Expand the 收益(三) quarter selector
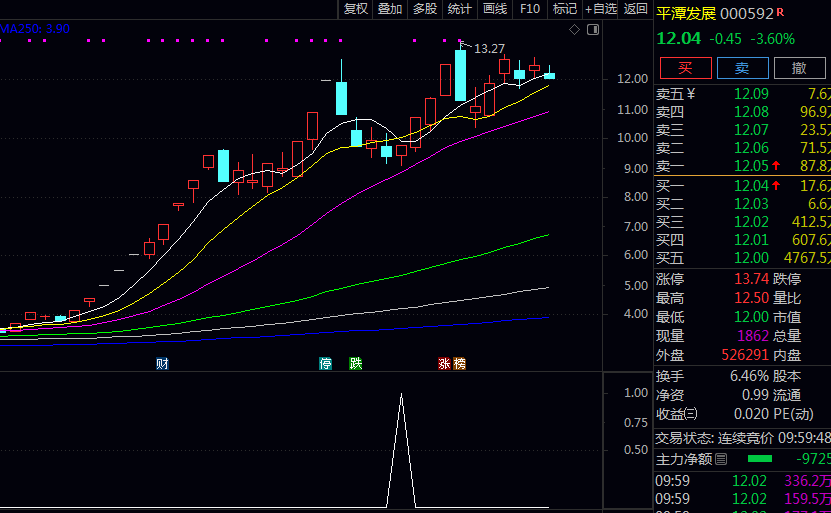This screenshot has width=831, height=513. coord(690,414)
